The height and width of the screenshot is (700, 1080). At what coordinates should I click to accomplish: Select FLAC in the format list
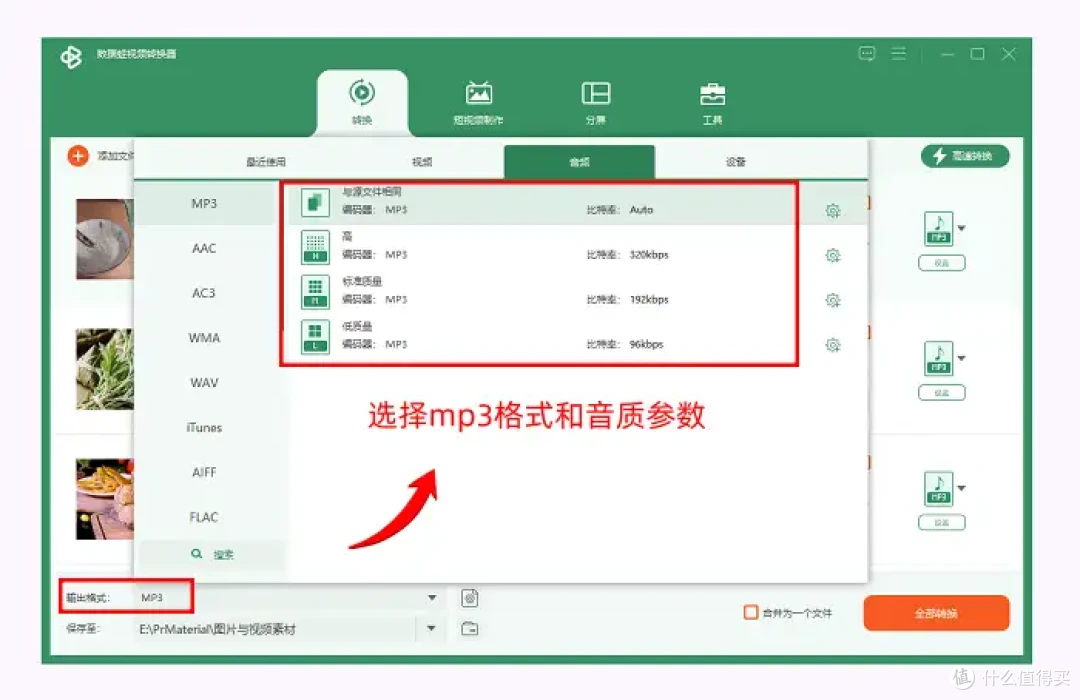205,517
